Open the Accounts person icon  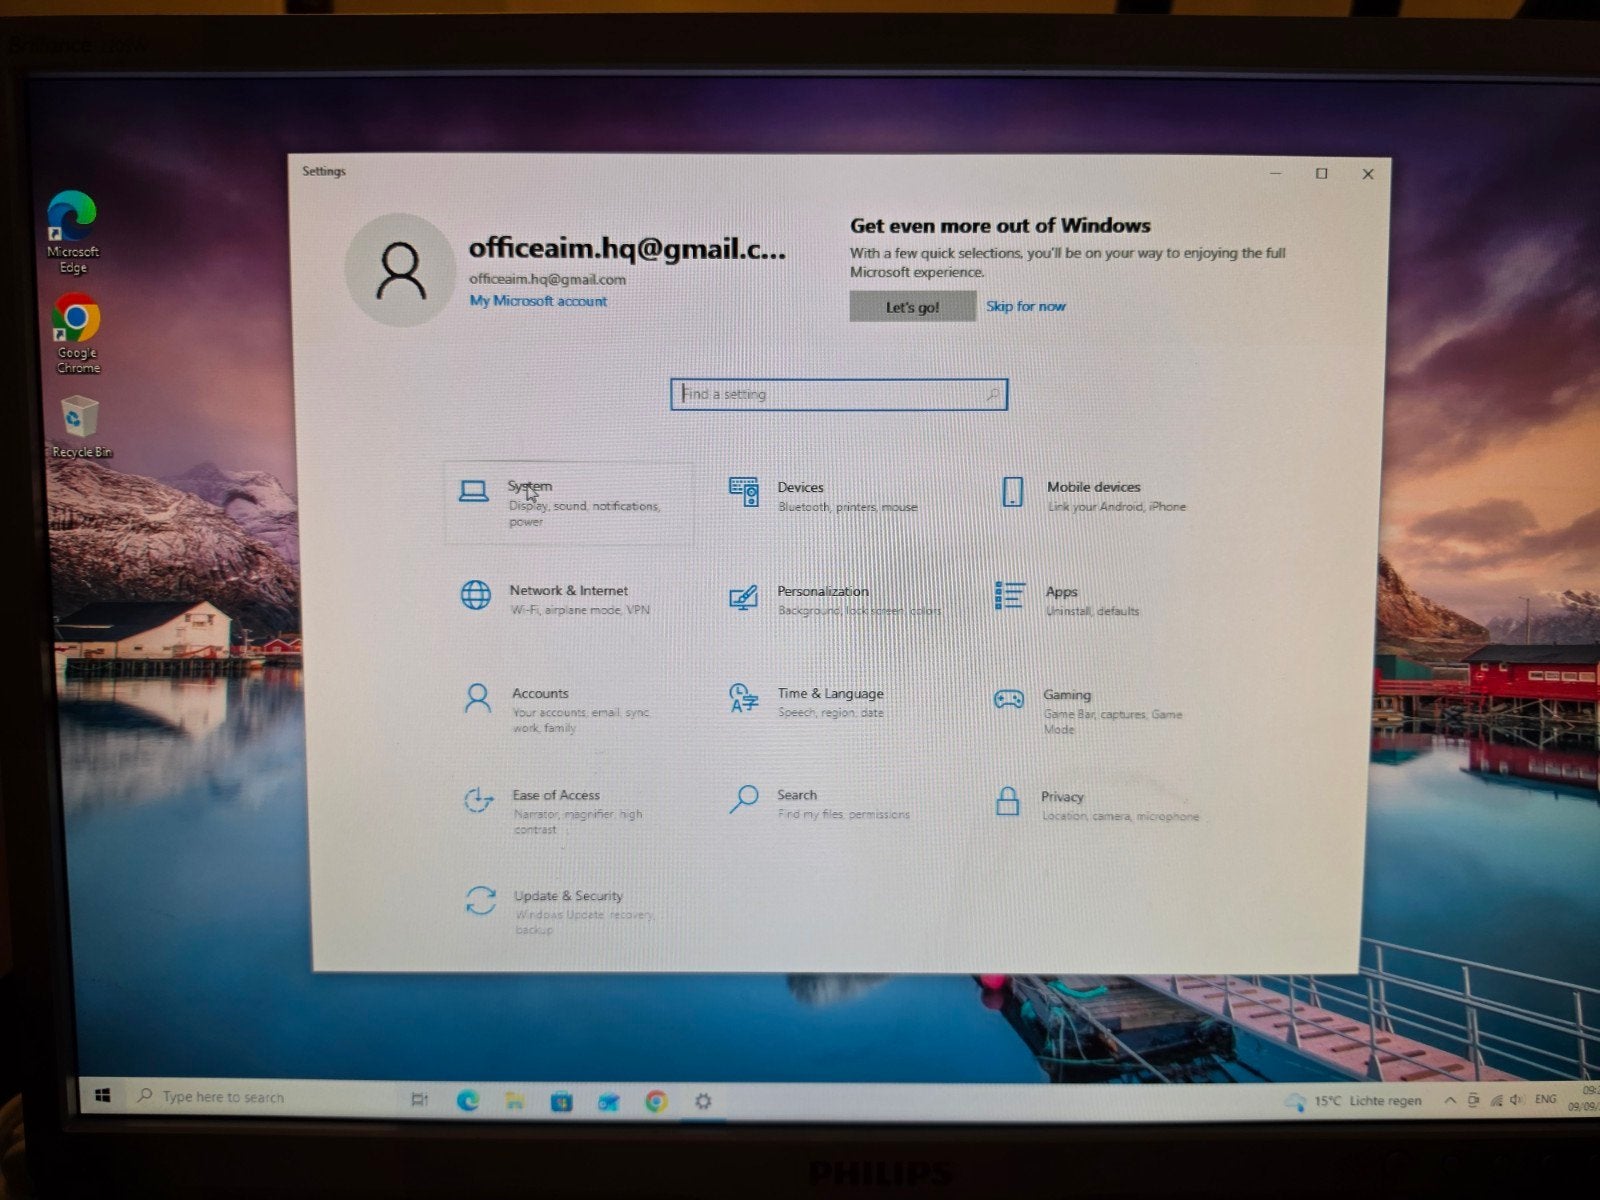tap(478, 698)
